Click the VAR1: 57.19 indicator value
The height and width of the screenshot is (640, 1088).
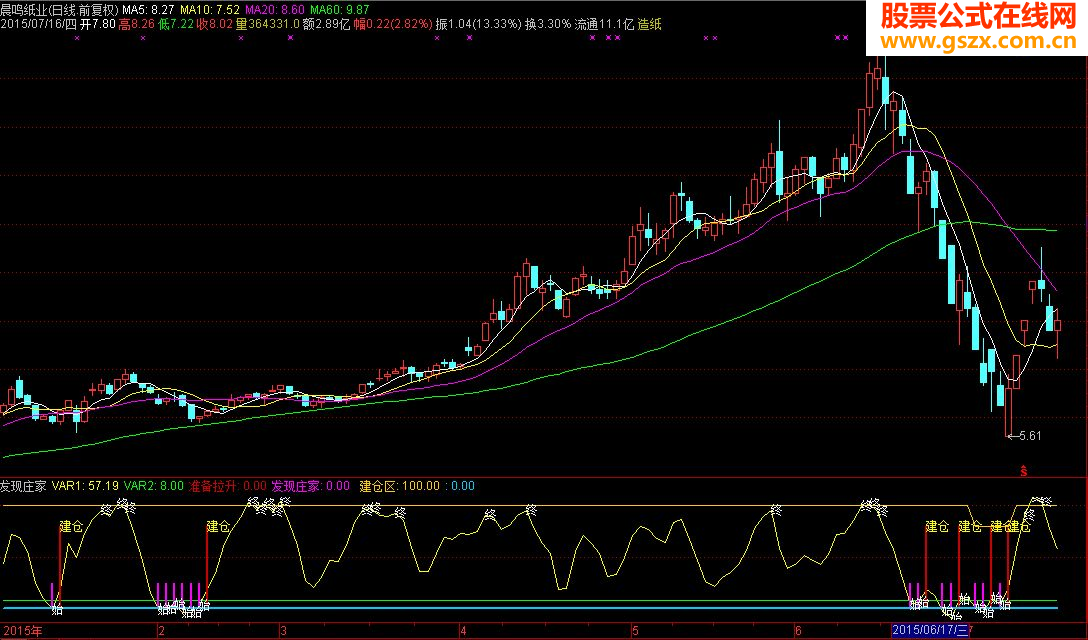(x=85, y=486)
